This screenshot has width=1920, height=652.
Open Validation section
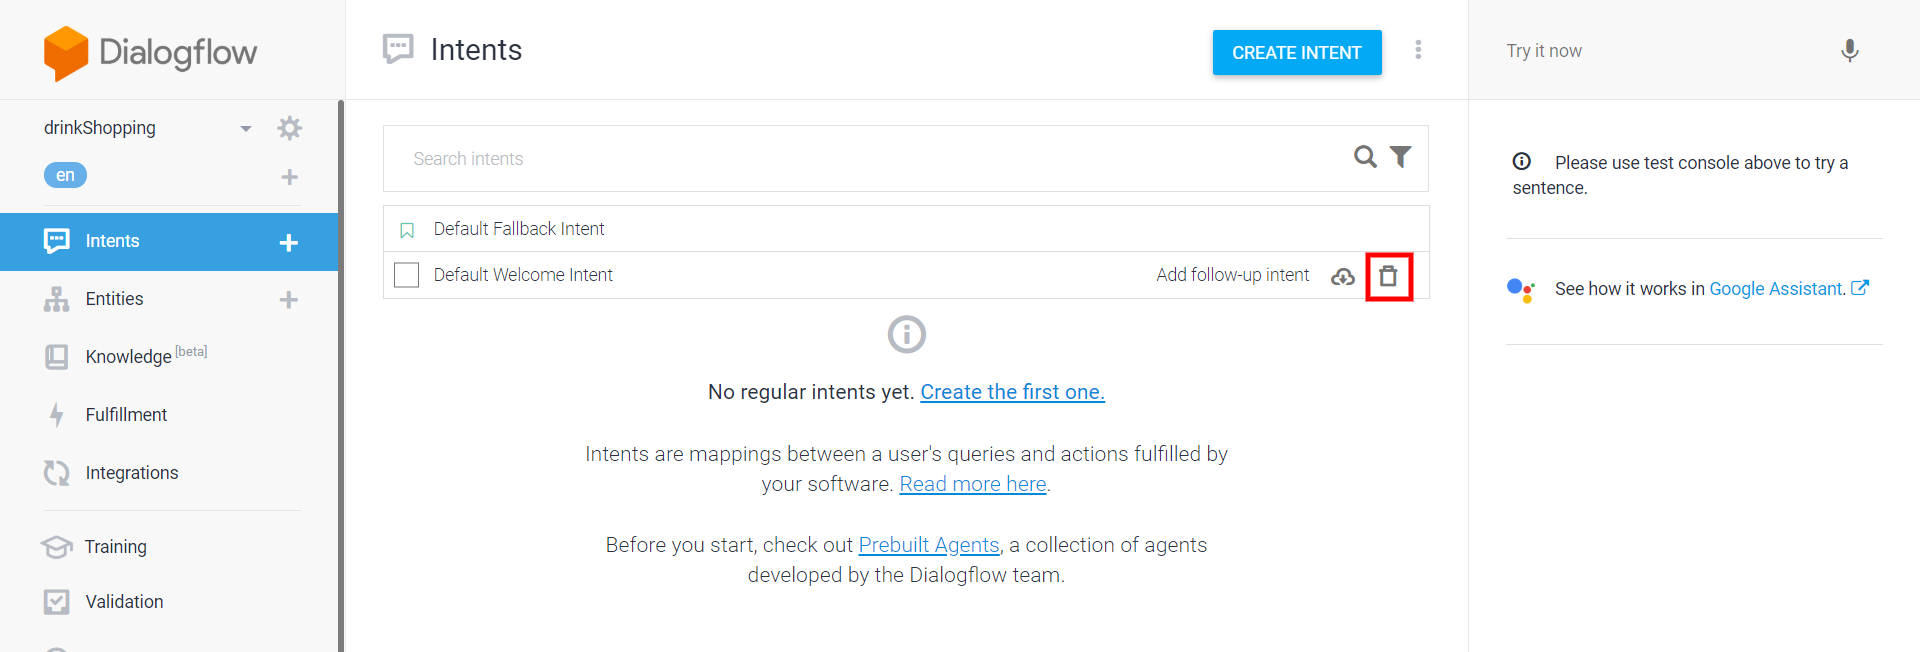tap(124, 602)
